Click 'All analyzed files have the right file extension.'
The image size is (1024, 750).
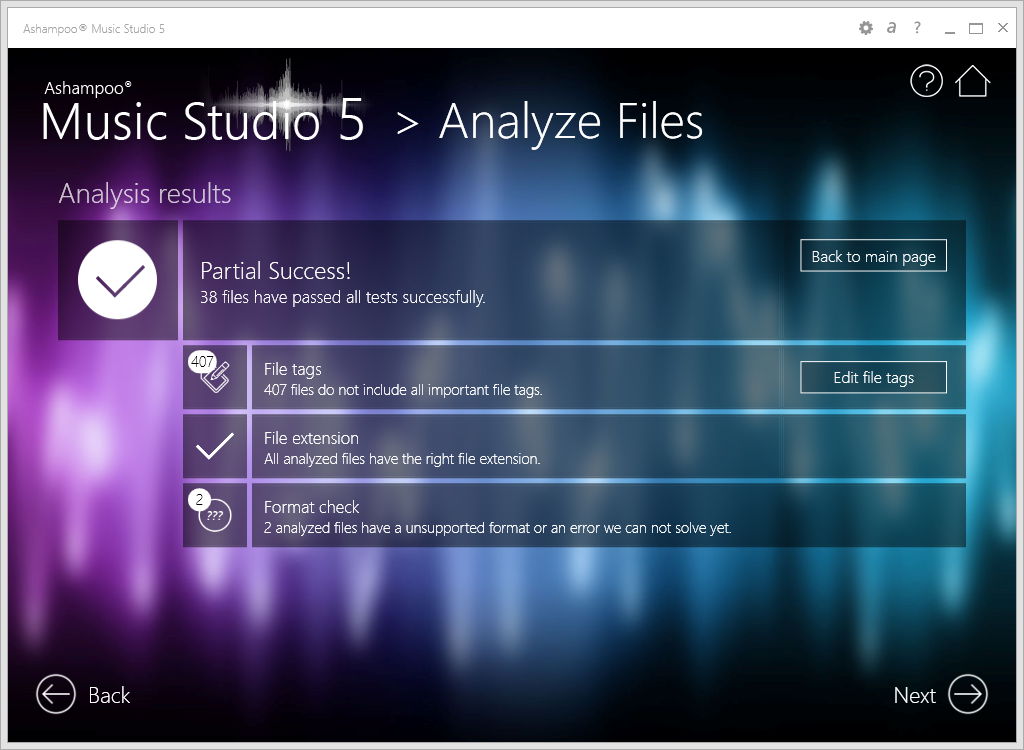[402, 459]
